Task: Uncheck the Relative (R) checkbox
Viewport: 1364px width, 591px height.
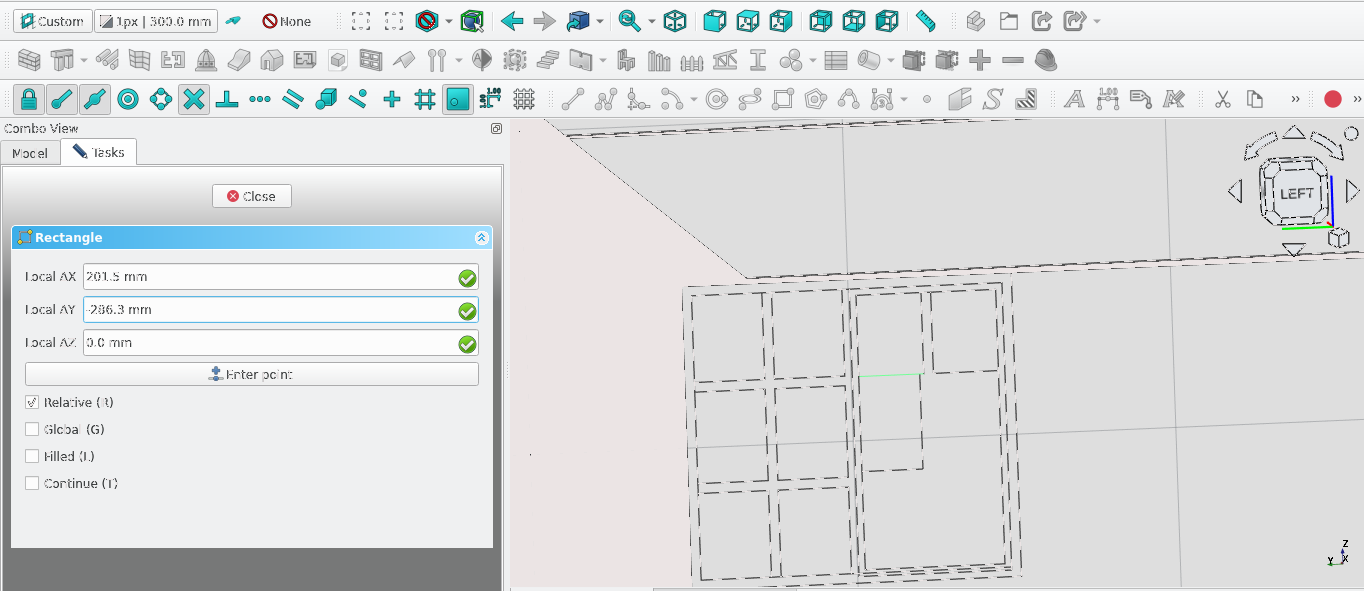Action: coord(32,403)
